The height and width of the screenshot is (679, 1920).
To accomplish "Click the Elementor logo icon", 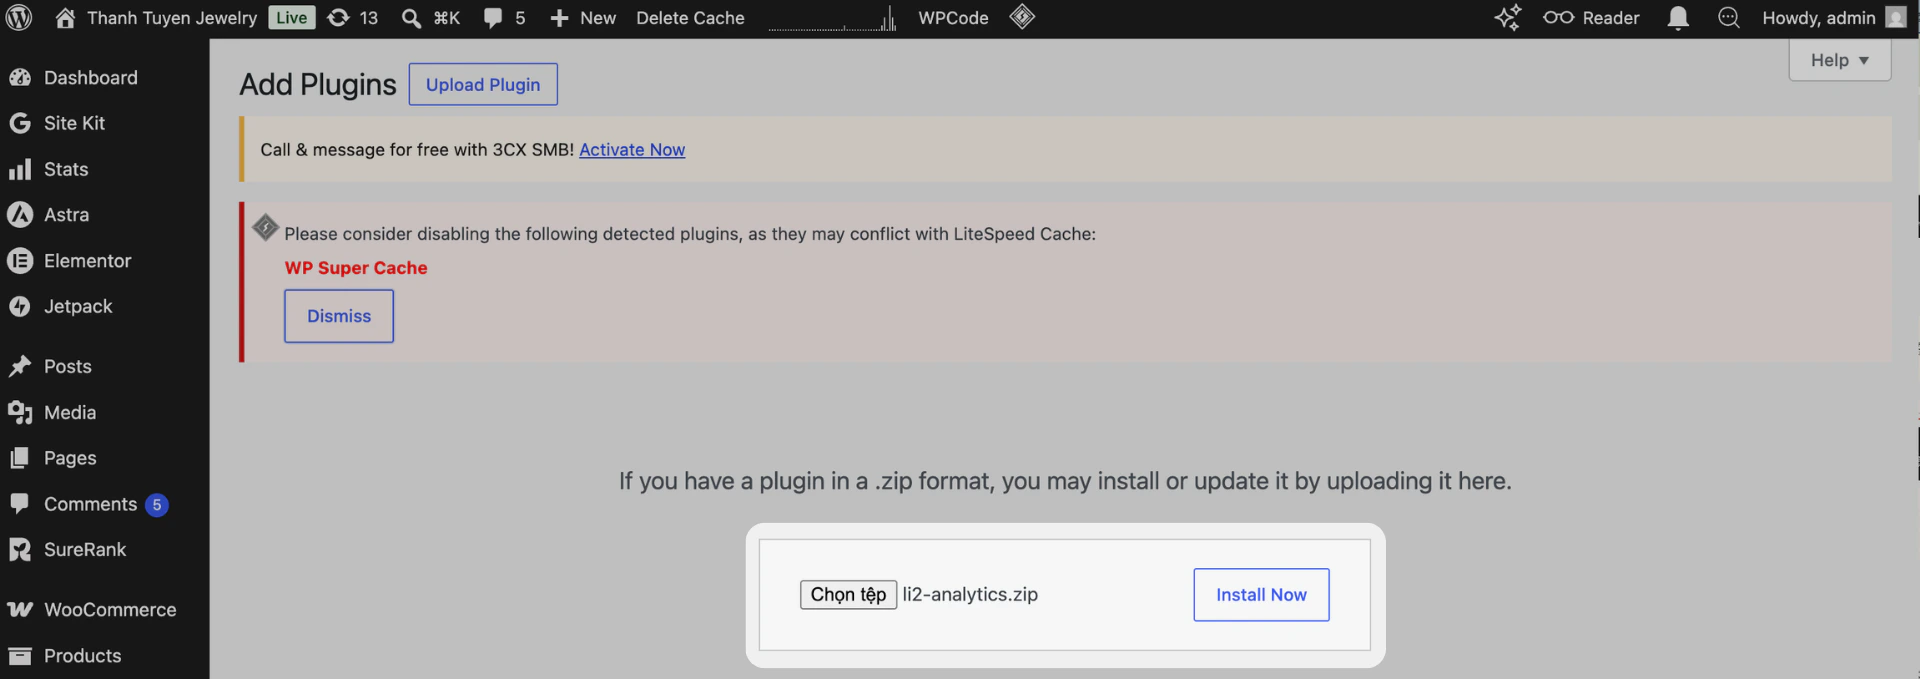I will click(x=20, y=261).
